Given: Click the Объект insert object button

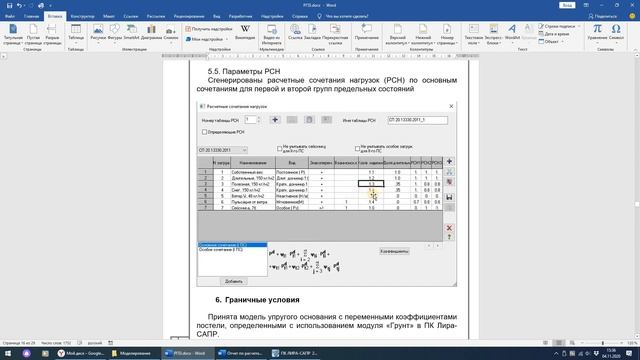Looking at the screenshot, I should click(551, 41).
